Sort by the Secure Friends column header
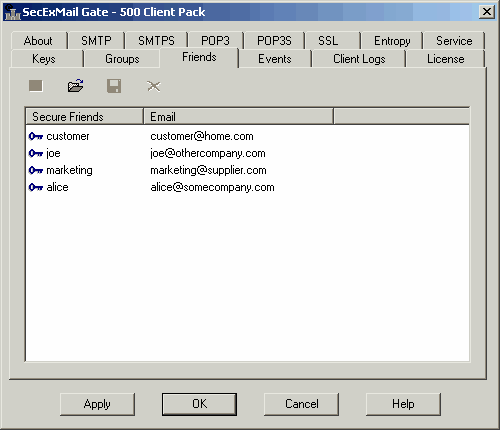Screen dimensions: 500x430 (84, 116)
